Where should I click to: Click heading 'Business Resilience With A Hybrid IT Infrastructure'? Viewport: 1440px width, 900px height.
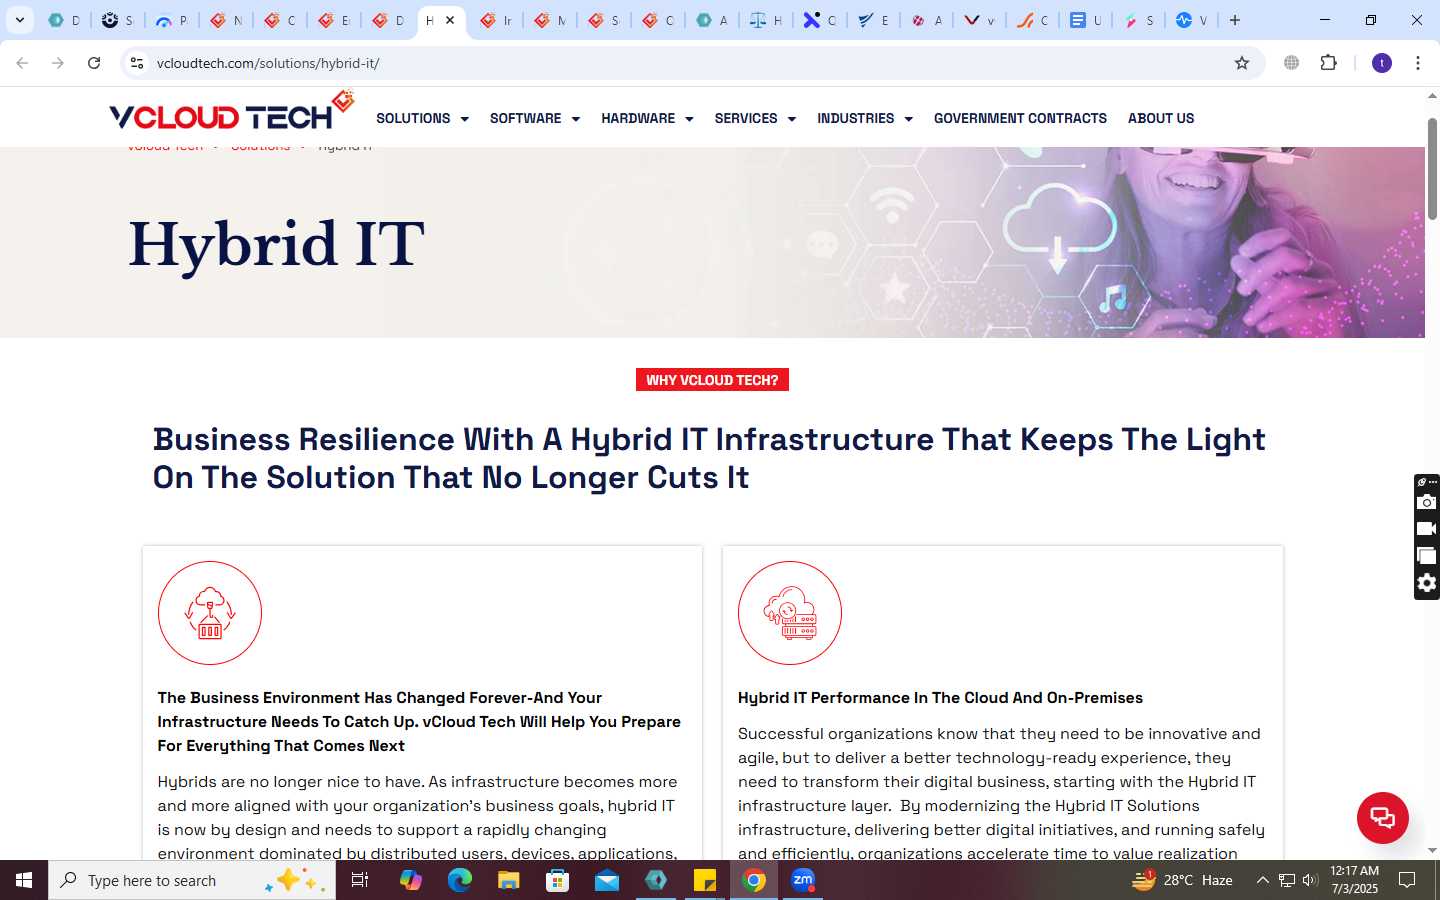point(709,458)
